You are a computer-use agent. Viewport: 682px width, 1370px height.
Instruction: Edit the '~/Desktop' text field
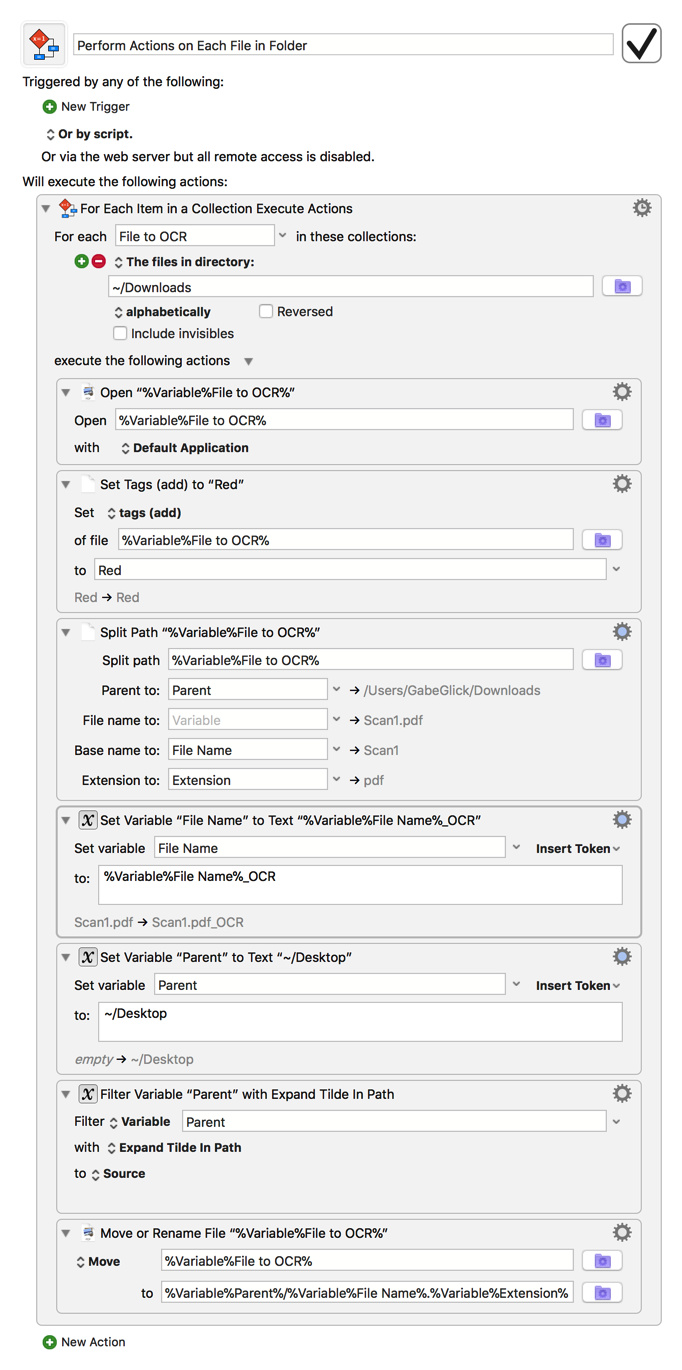click(360, 1022)
